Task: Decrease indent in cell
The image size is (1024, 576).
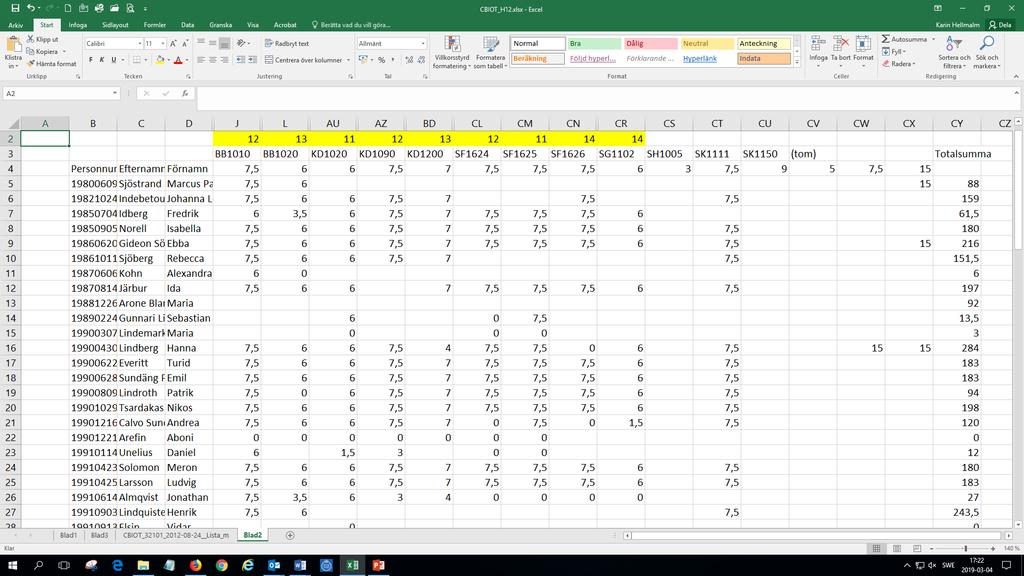Action: [x=241, y=60]
